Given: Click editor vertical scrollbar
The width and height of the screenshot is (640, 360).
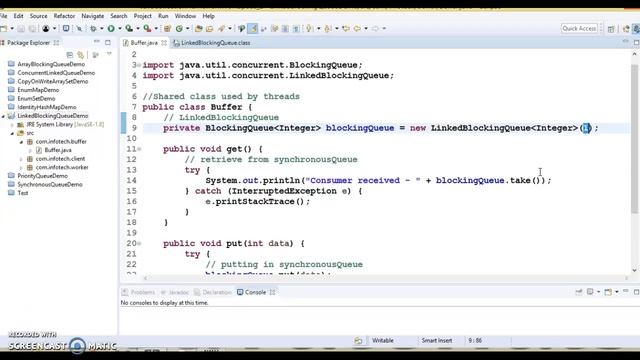Looking at the screenshot, I should 634,139.
